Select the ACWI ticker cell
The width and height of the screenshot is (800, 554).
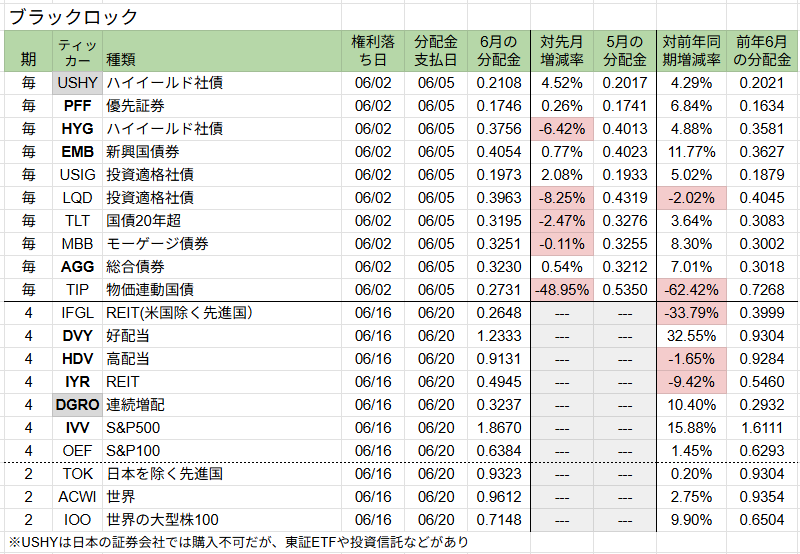[77, 496]
